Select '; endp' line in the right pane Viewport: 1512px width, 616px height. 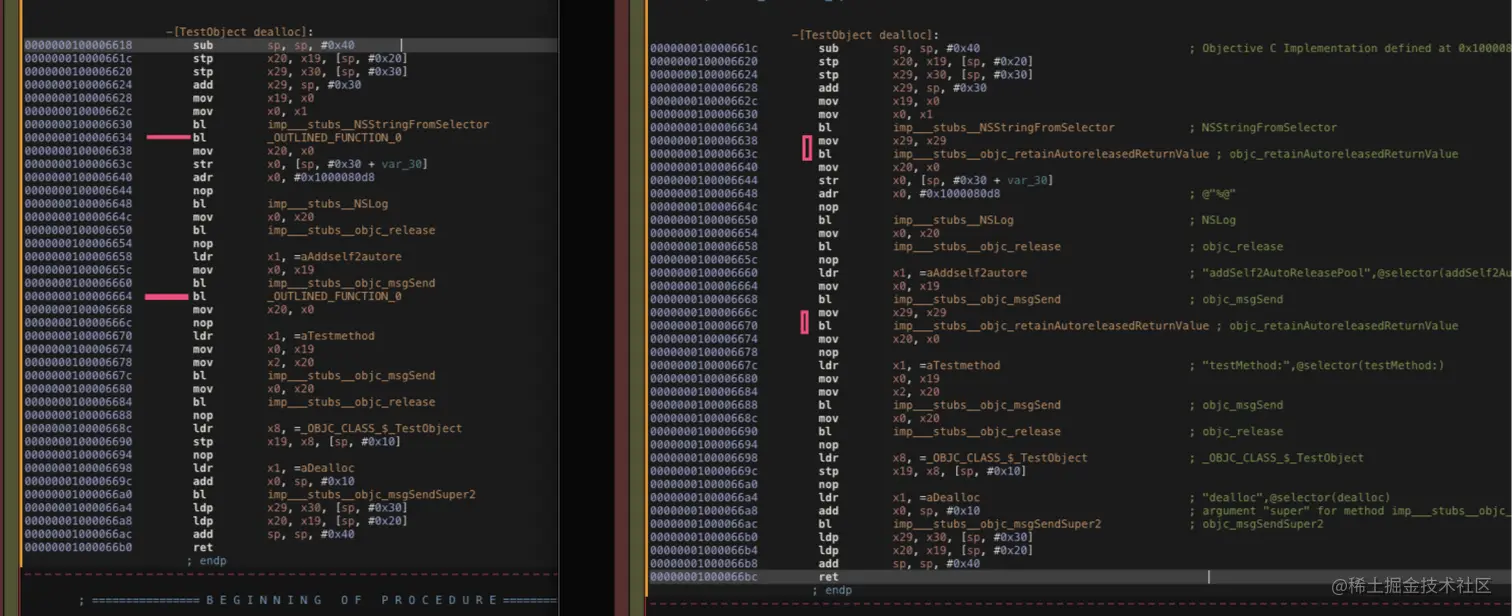833,590
